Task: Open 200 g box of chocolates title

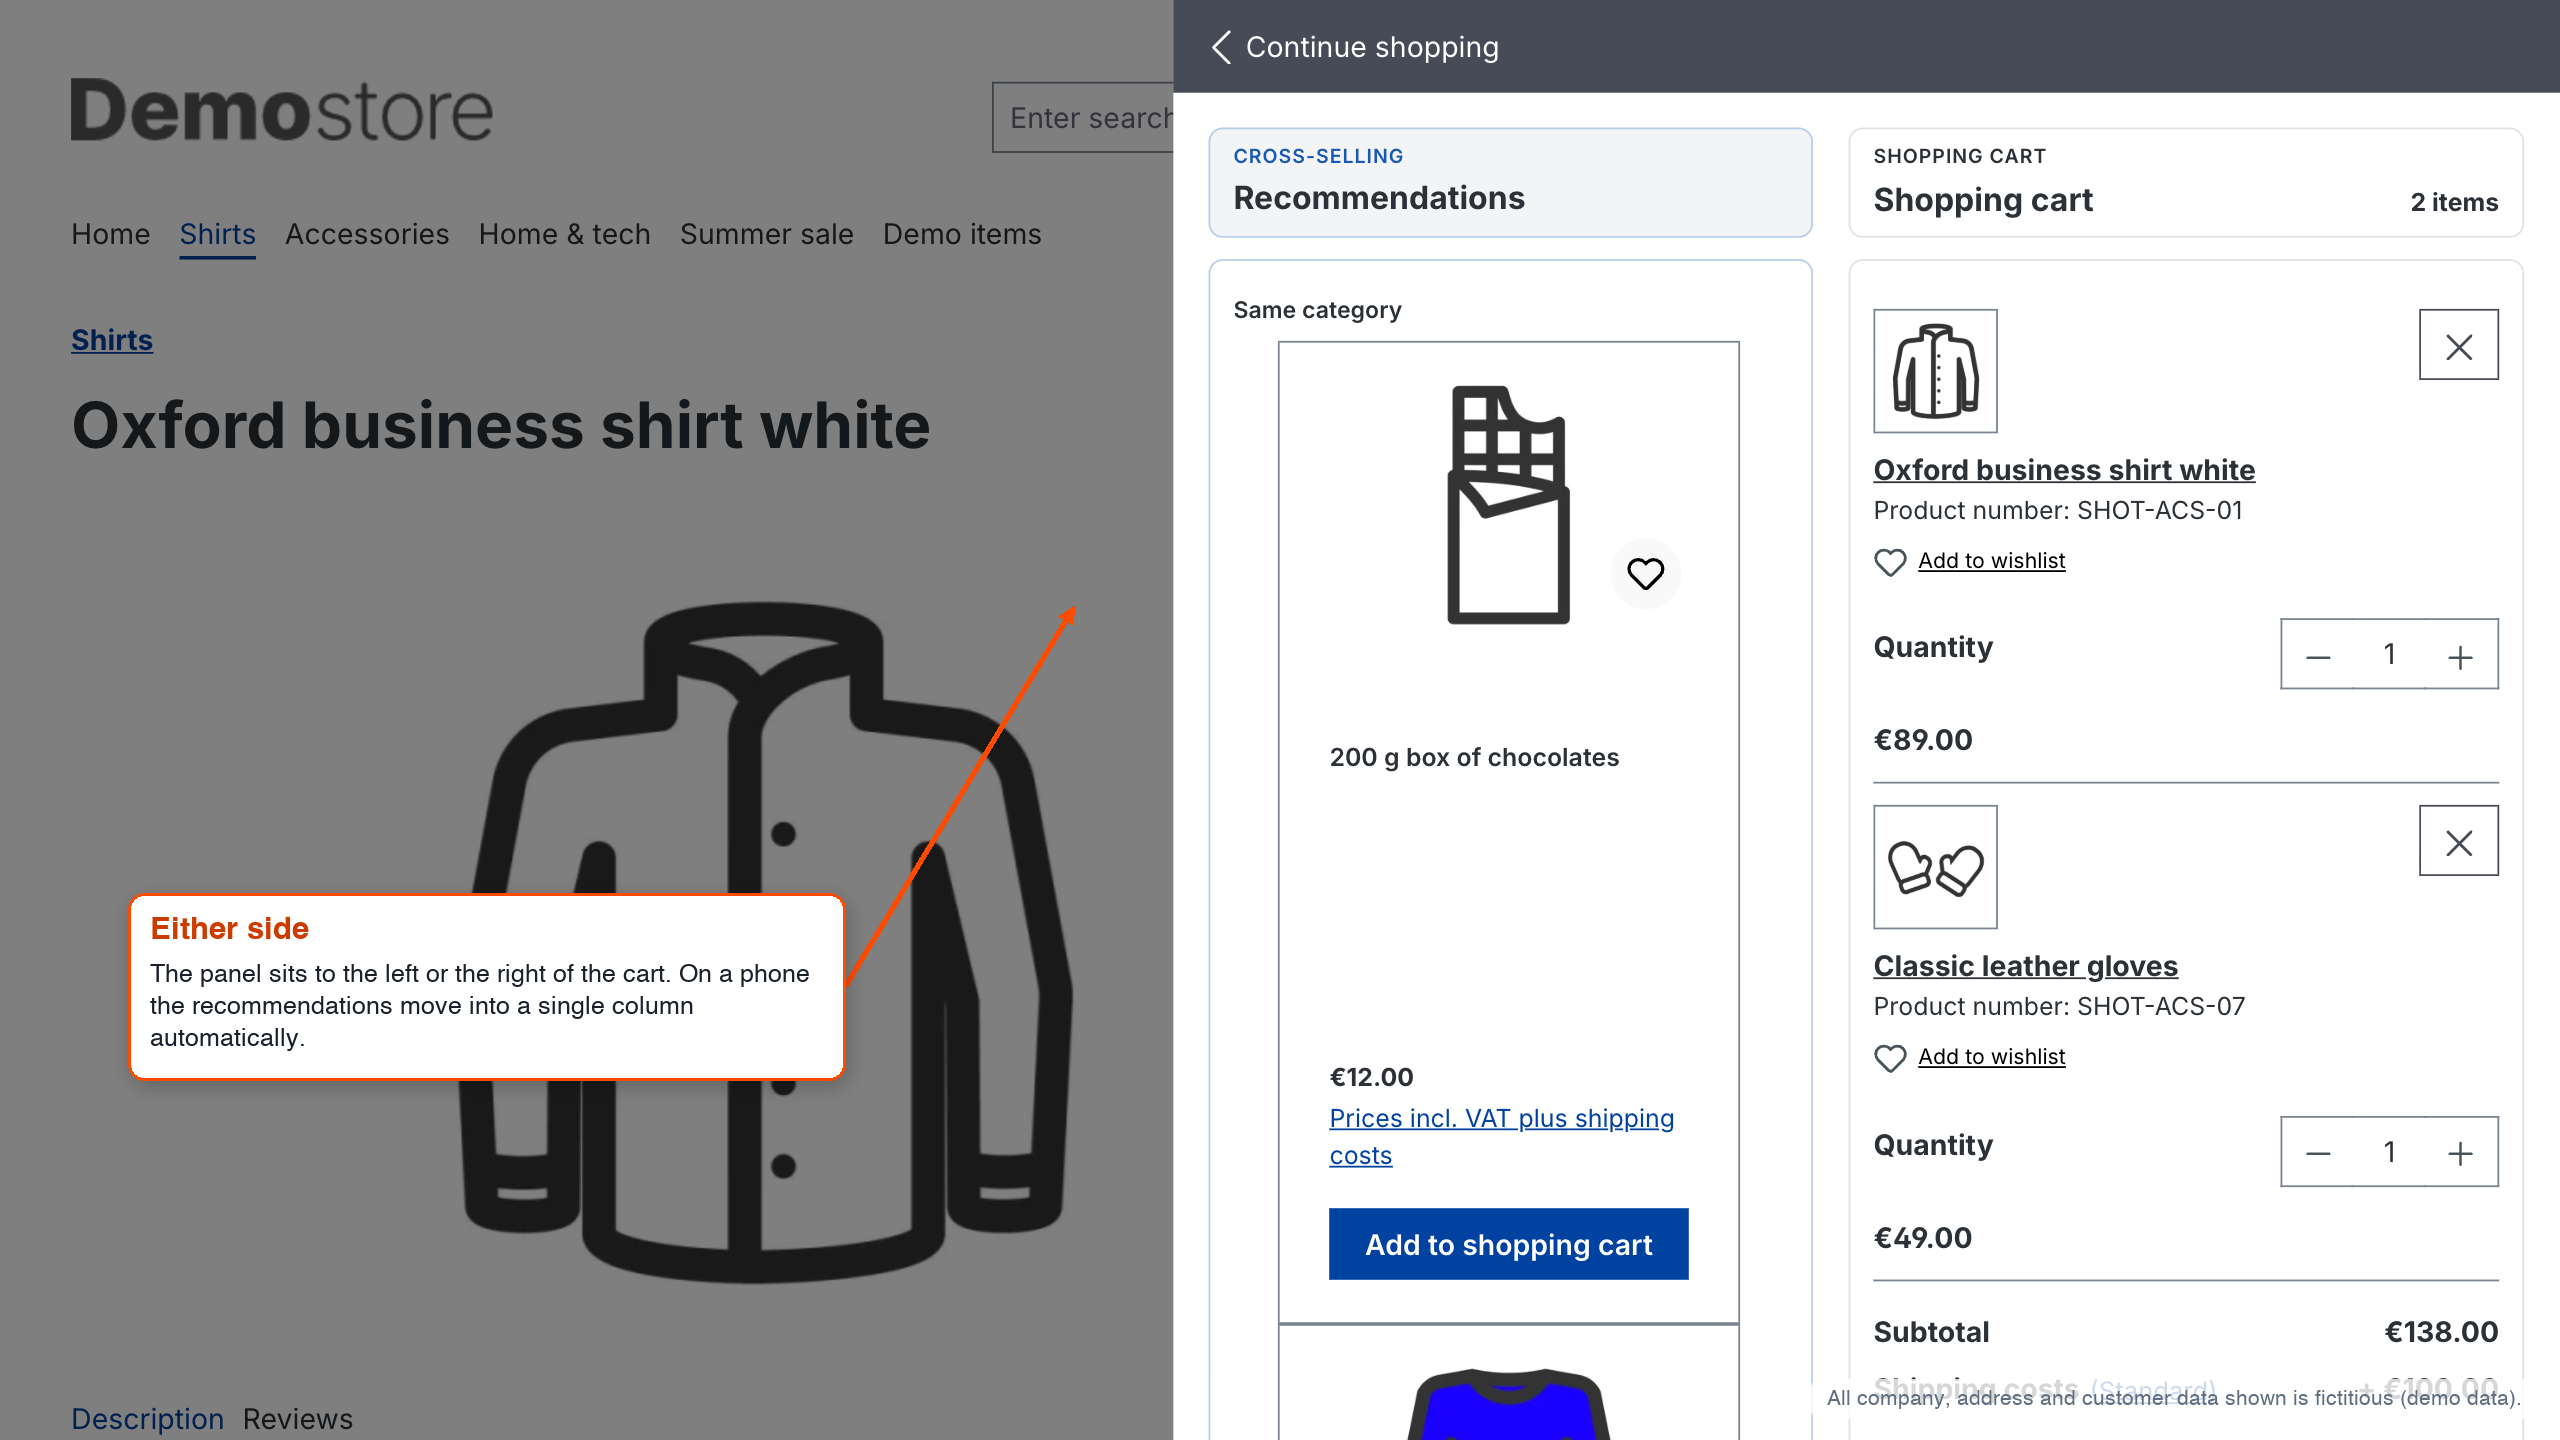Action: tap(1474, 757)
